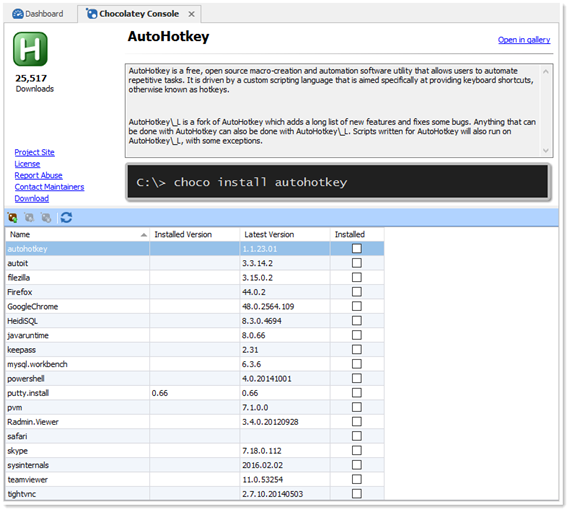Toggle Installed checkbox for tightvnc
570x512 pixels.
(x=357, y=494)
